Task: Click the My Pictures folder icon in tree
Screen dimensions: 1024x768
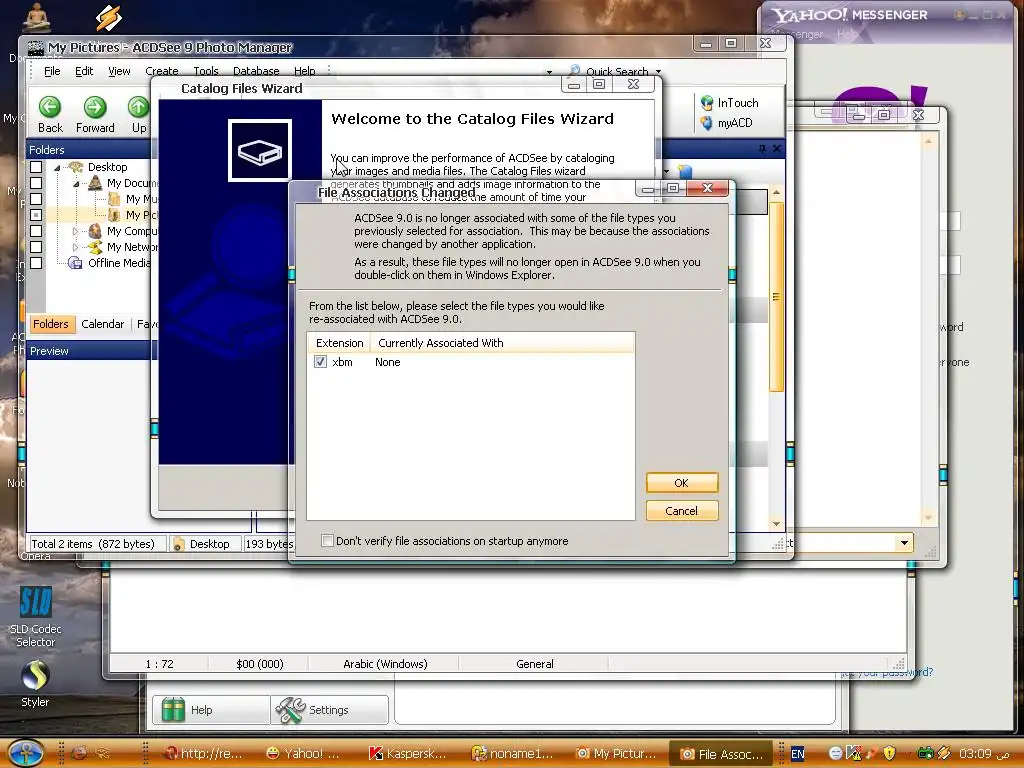Action: click(x=114, y=215)
